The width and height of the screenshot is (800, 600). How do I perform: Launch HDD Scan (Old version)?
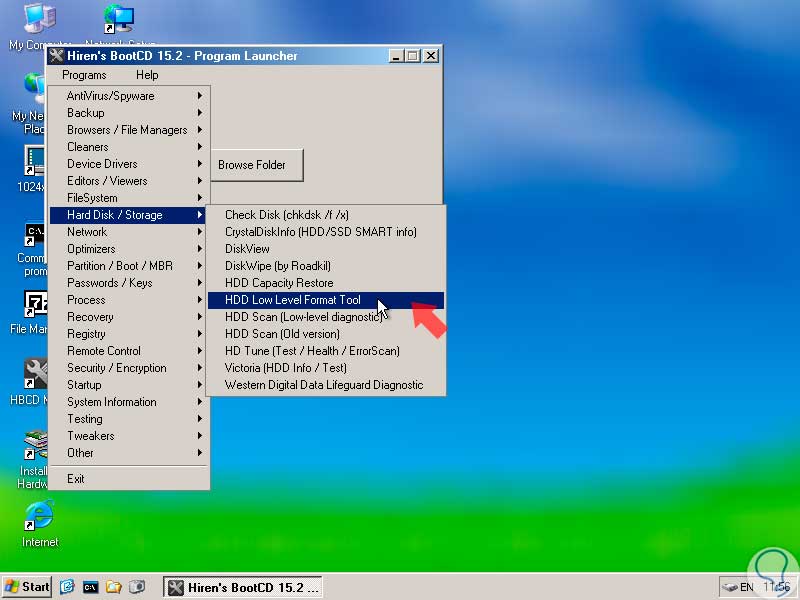tap(326, 334)
